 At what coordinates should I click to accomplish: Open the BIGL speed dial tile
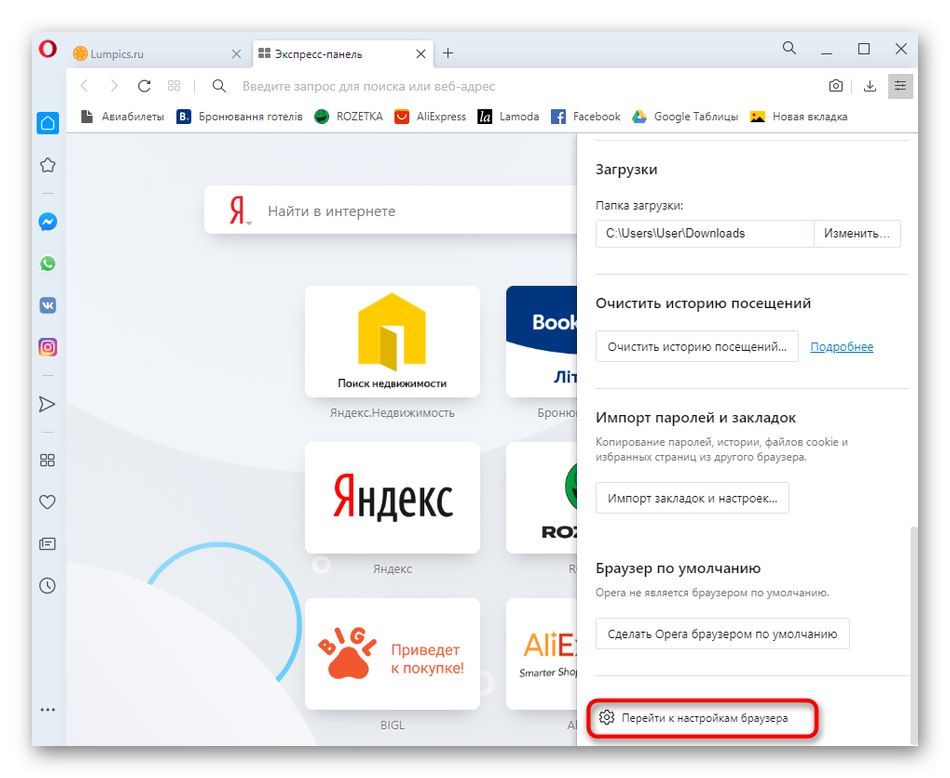click(x=393, y=654)
